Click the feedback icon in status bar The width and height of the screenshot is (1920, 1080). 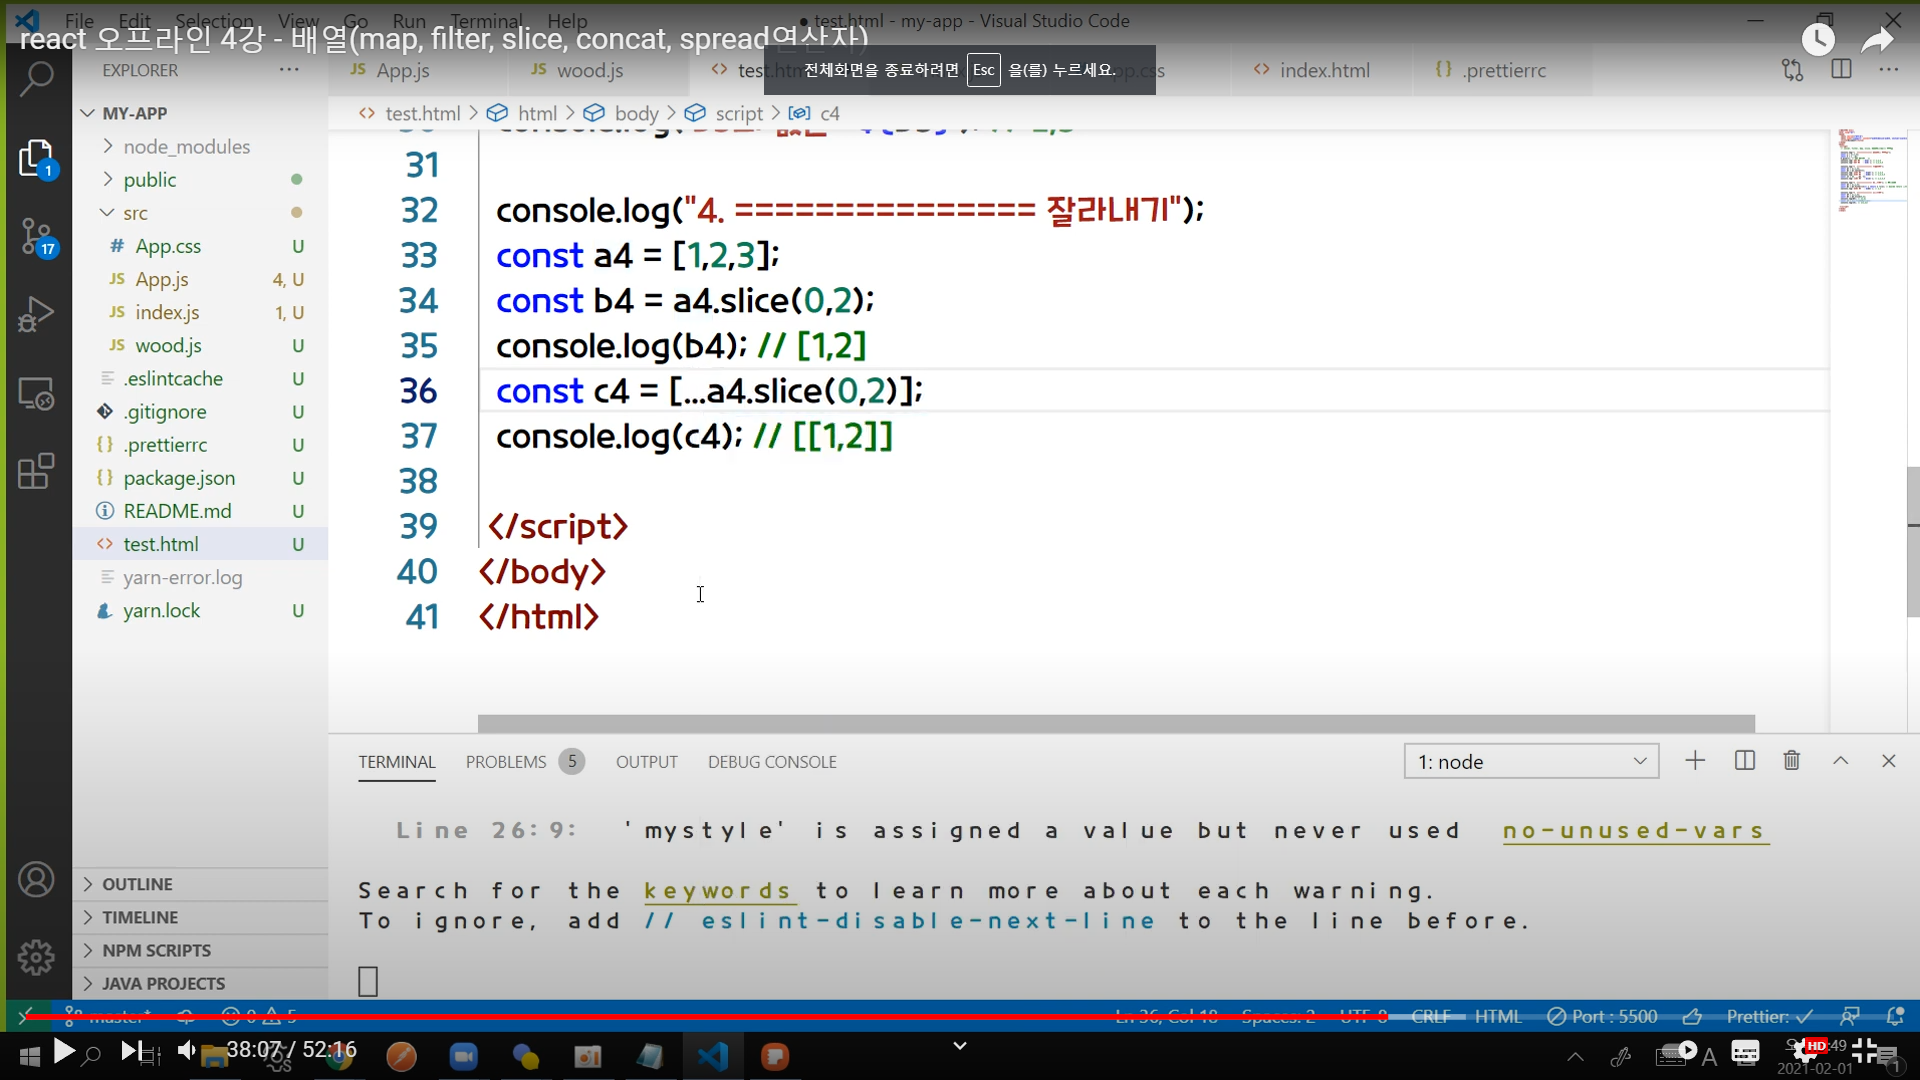1850,1016
